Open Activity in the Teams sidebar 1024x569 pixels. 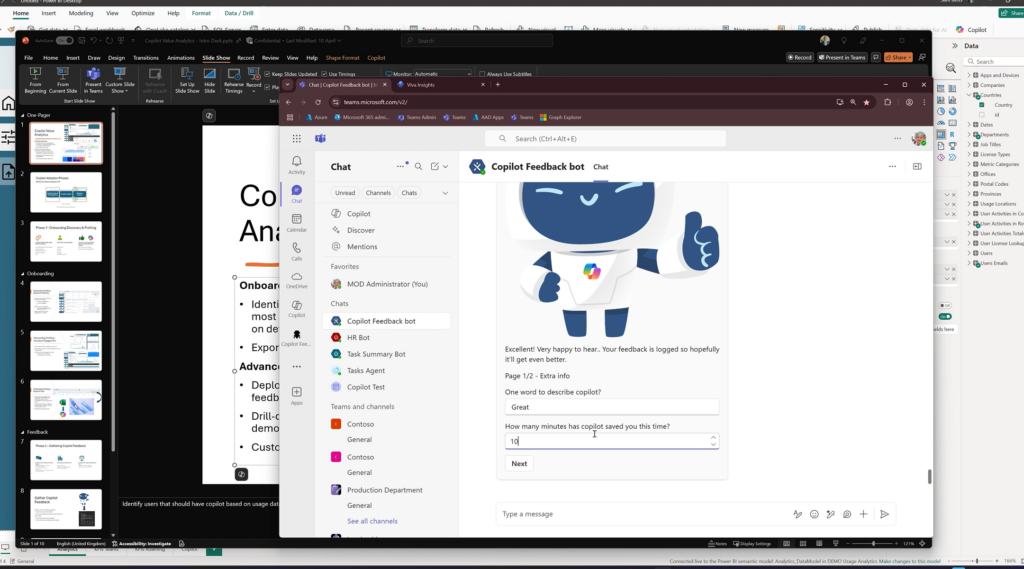click(296, 165)
